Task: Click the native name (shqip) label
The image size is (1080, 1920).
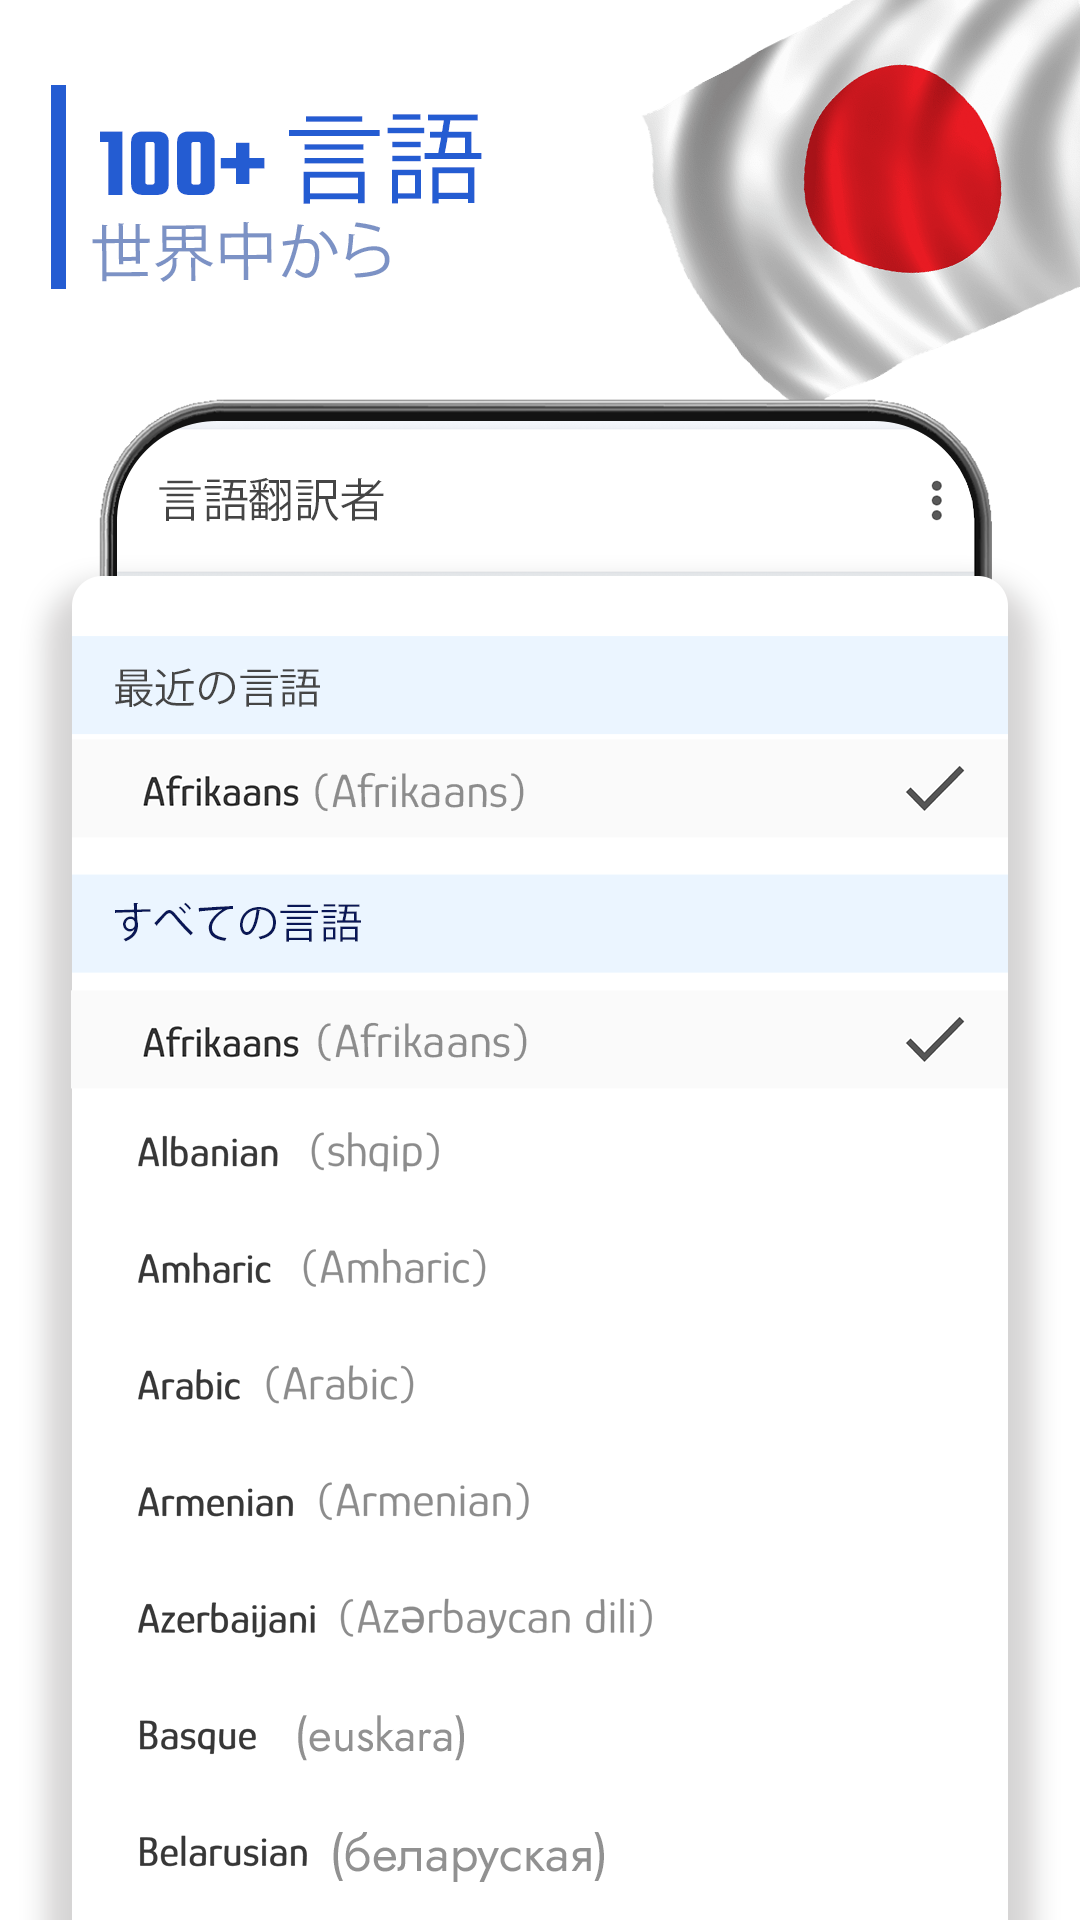Action: click(x=375, y=1152)
